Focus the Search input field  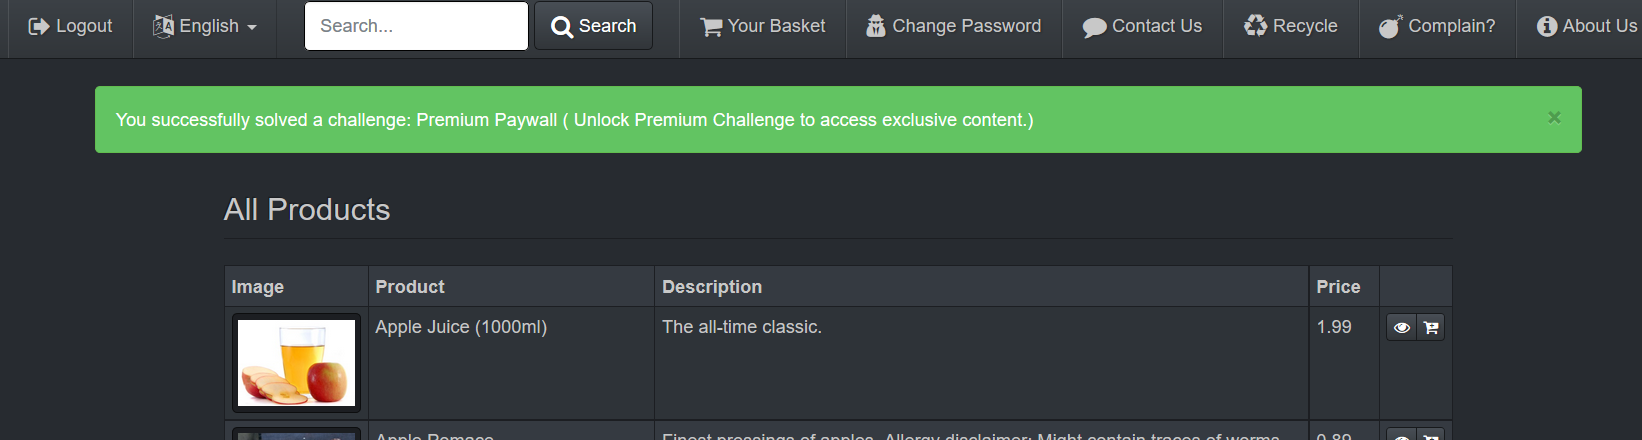tap(416, 26)
